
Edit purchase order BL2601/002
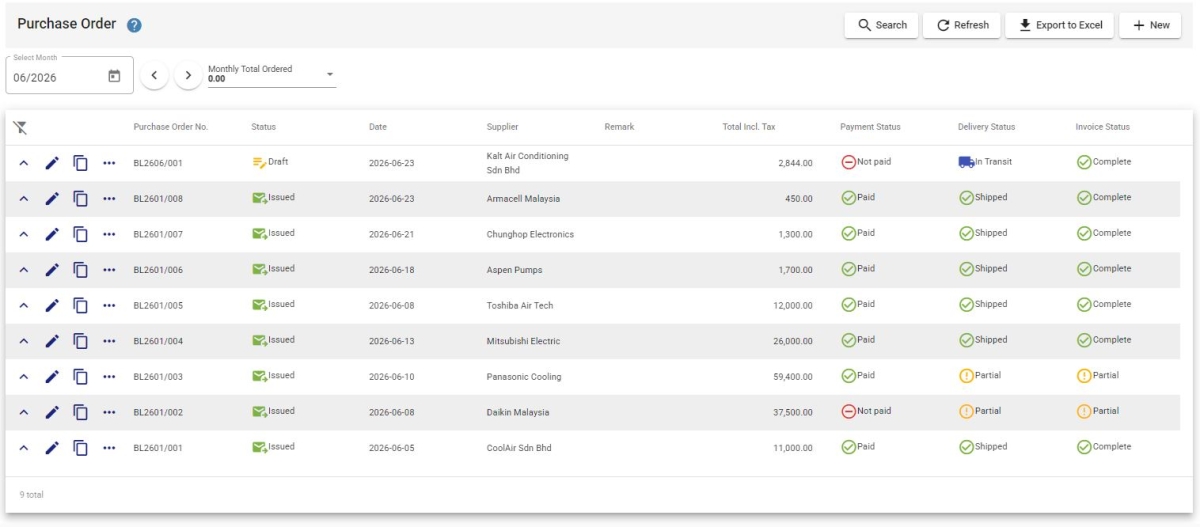pyautogui.click(x=52, y=412)
